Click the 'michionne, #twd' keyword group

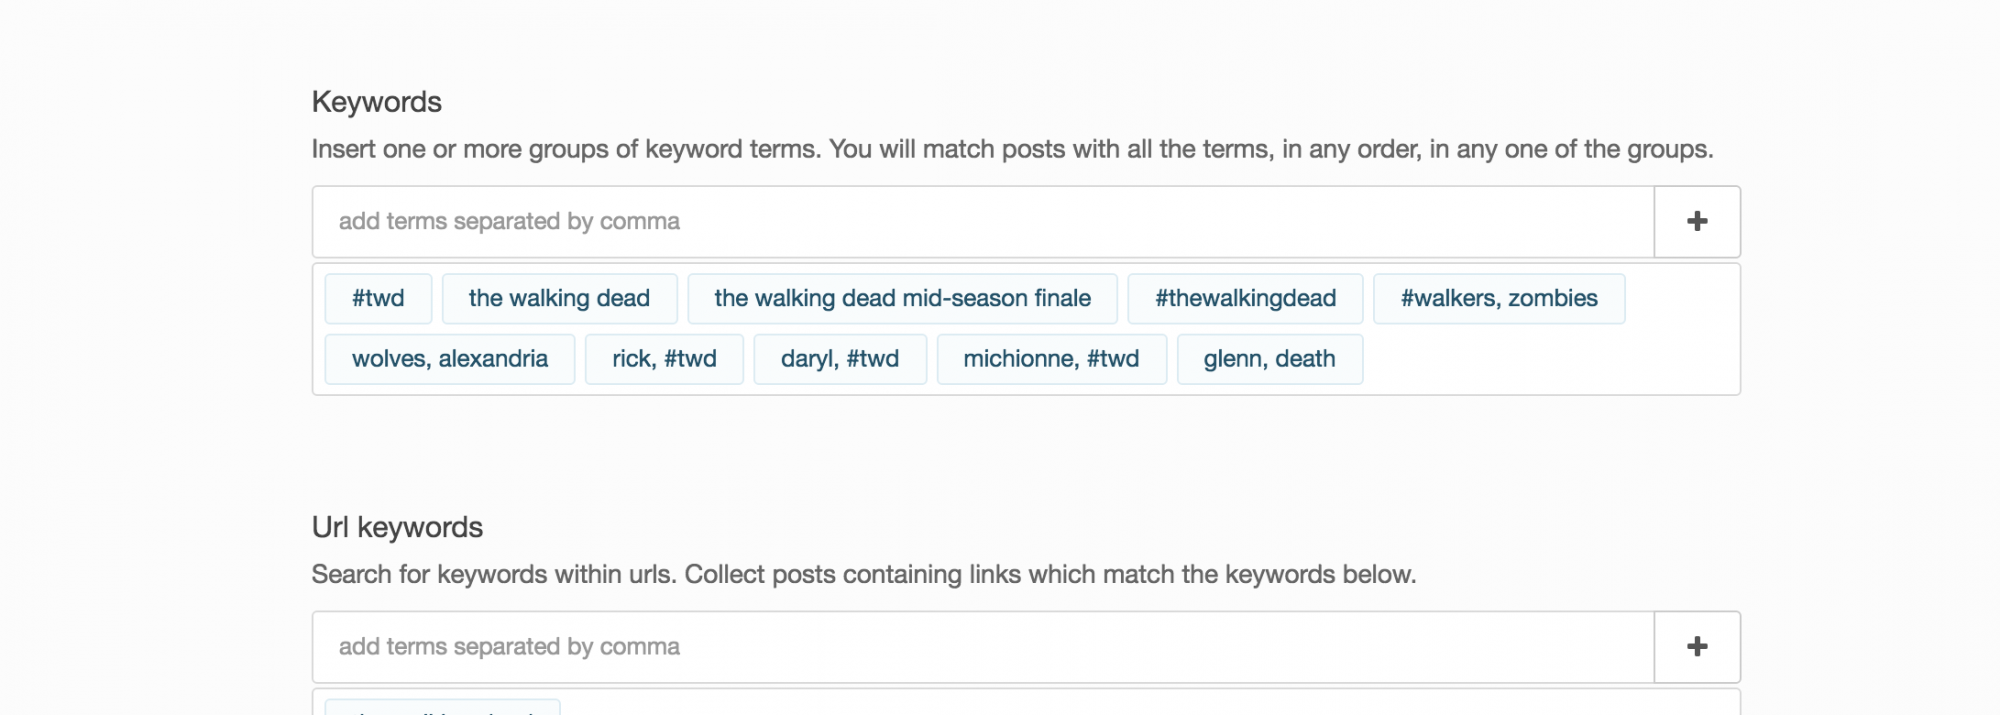pyautogui.click(x=1051, y=360)
